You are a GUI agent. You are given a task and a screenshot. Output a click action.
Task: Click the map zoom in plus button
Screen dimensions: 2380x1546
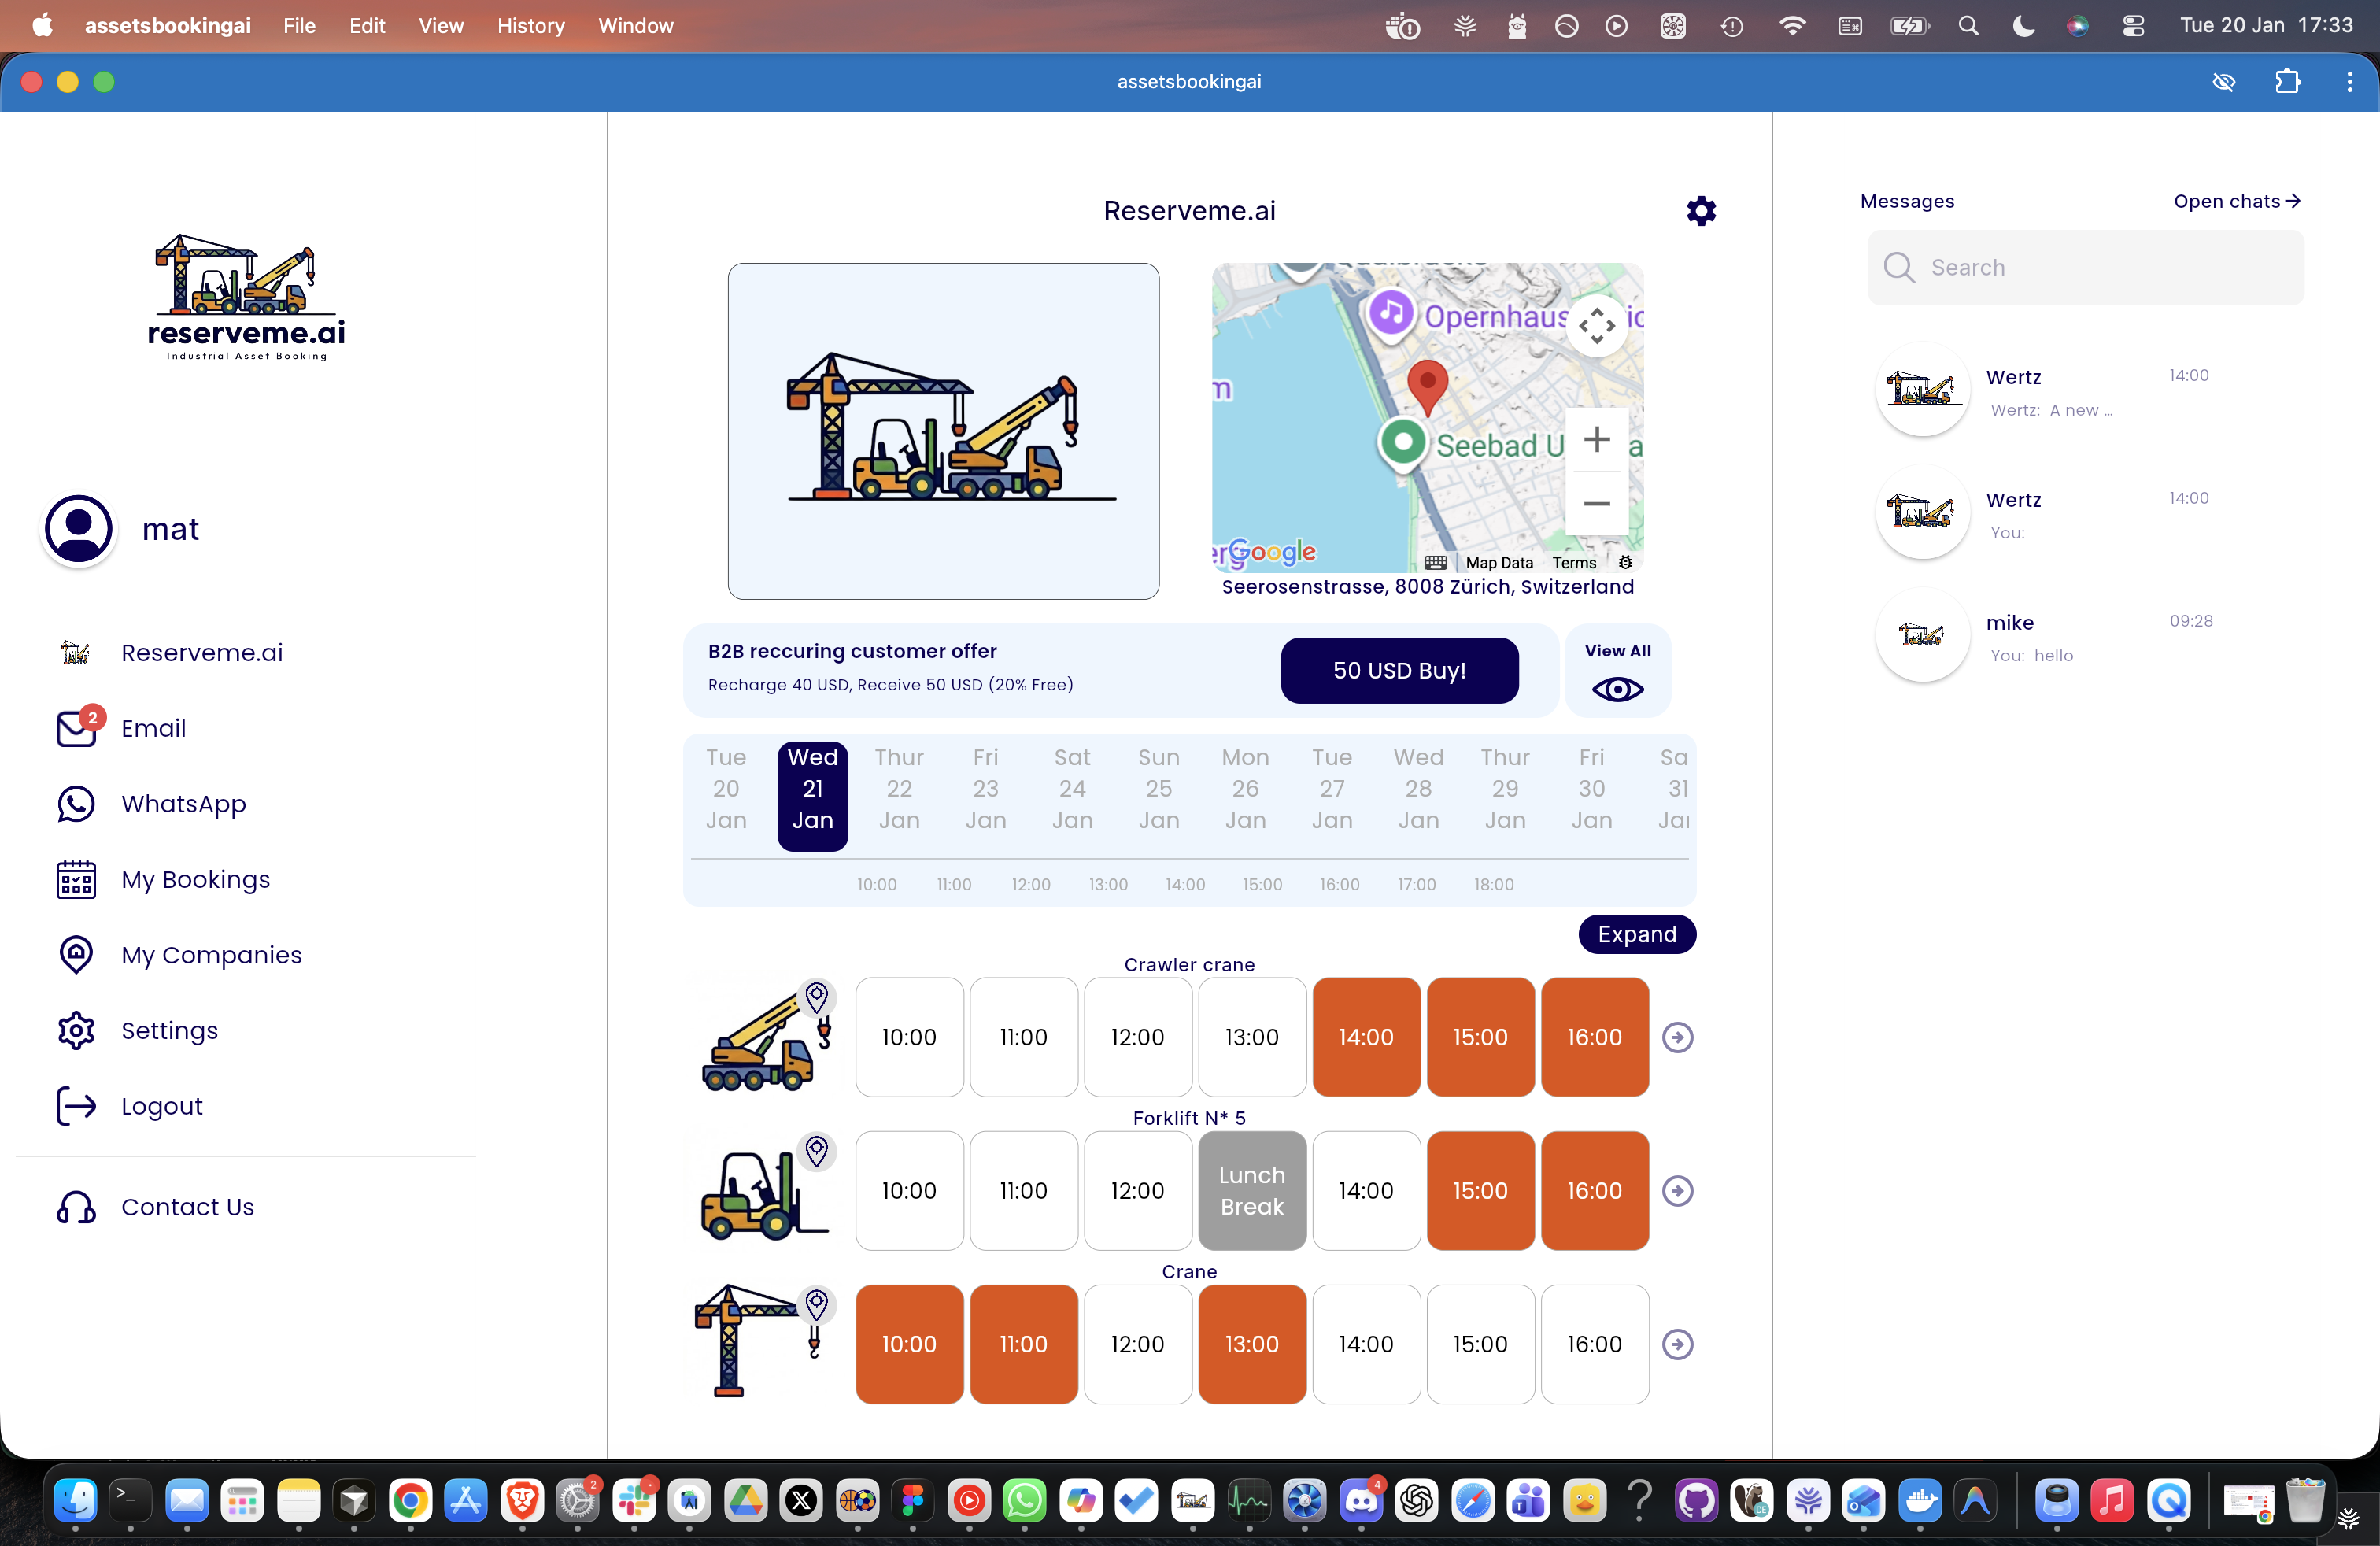(1596, 439)
